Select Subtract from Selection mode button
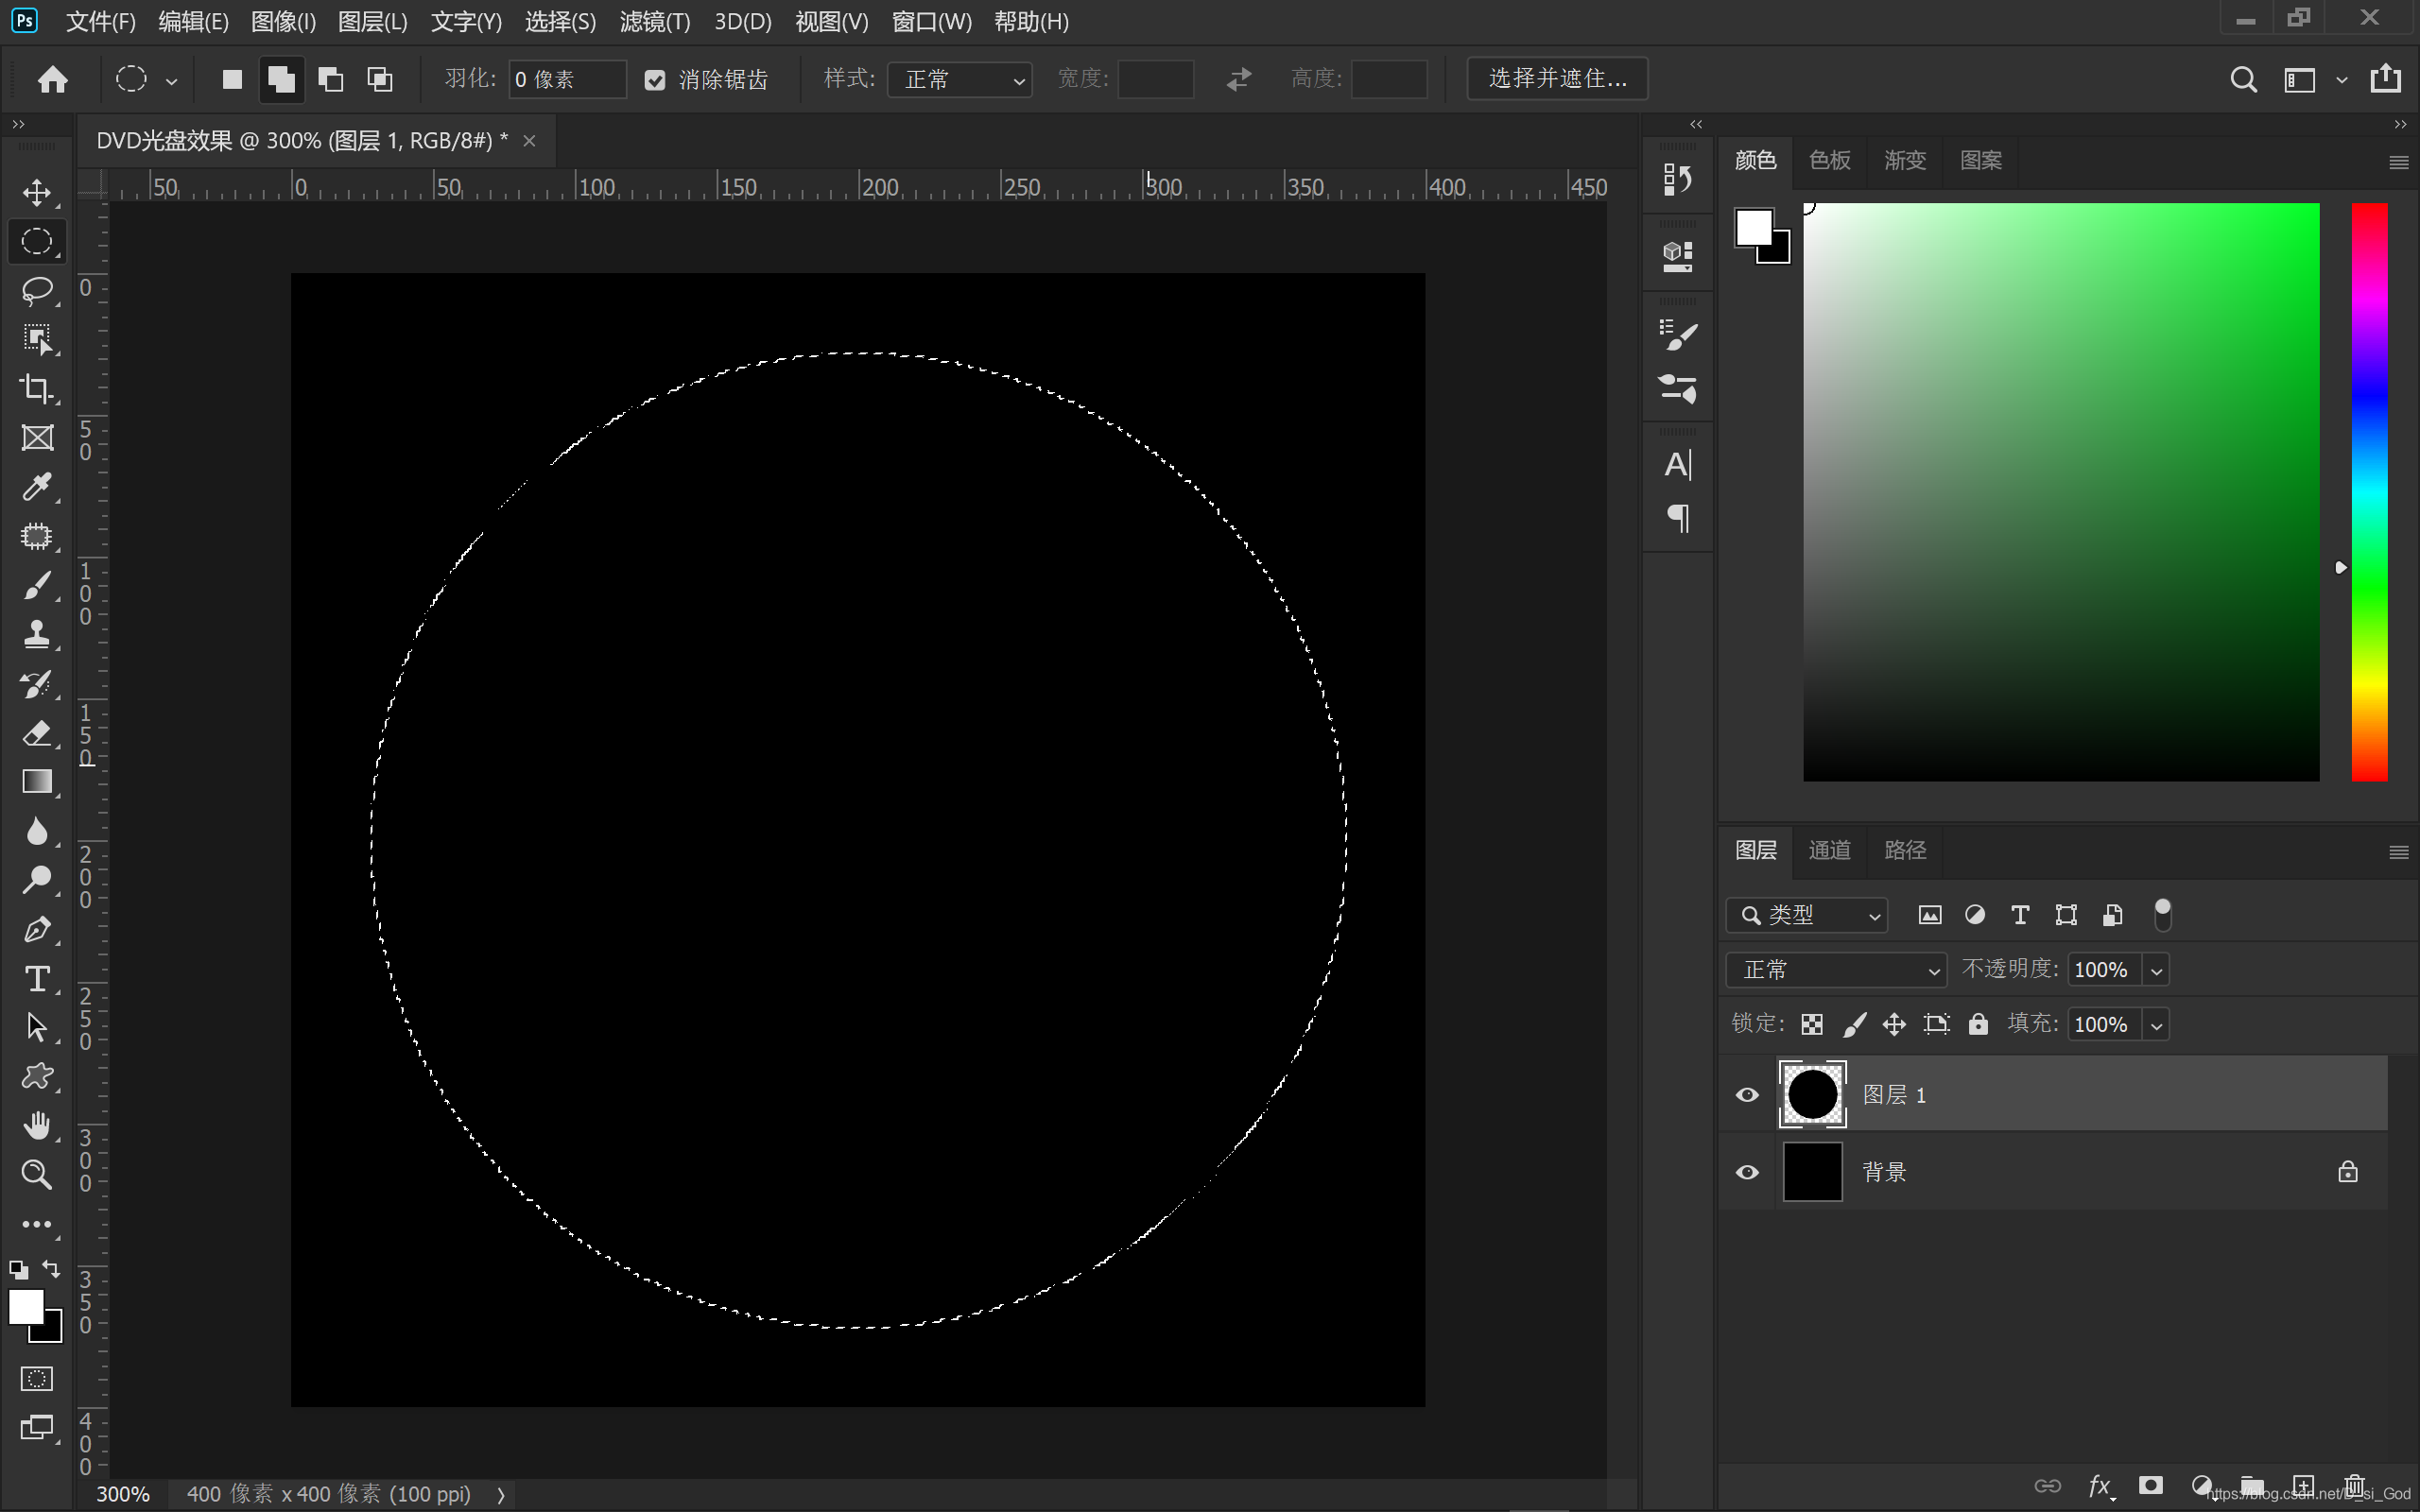The image size is (2420, 1512). point(331,79)
